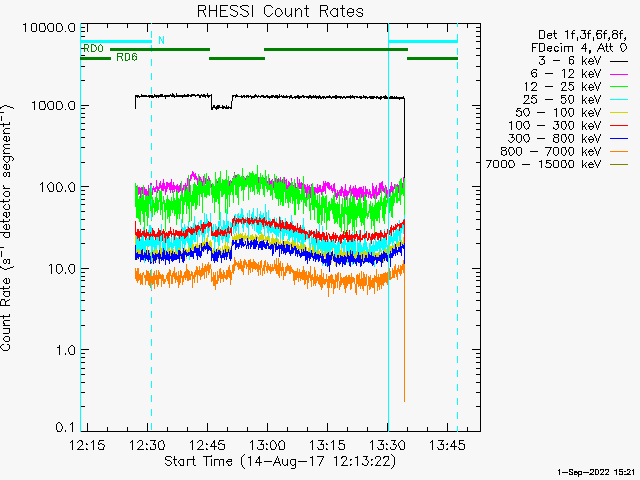Click the 1000.0 y-axis label
640x480 pixels.
(x=53, y=106)
